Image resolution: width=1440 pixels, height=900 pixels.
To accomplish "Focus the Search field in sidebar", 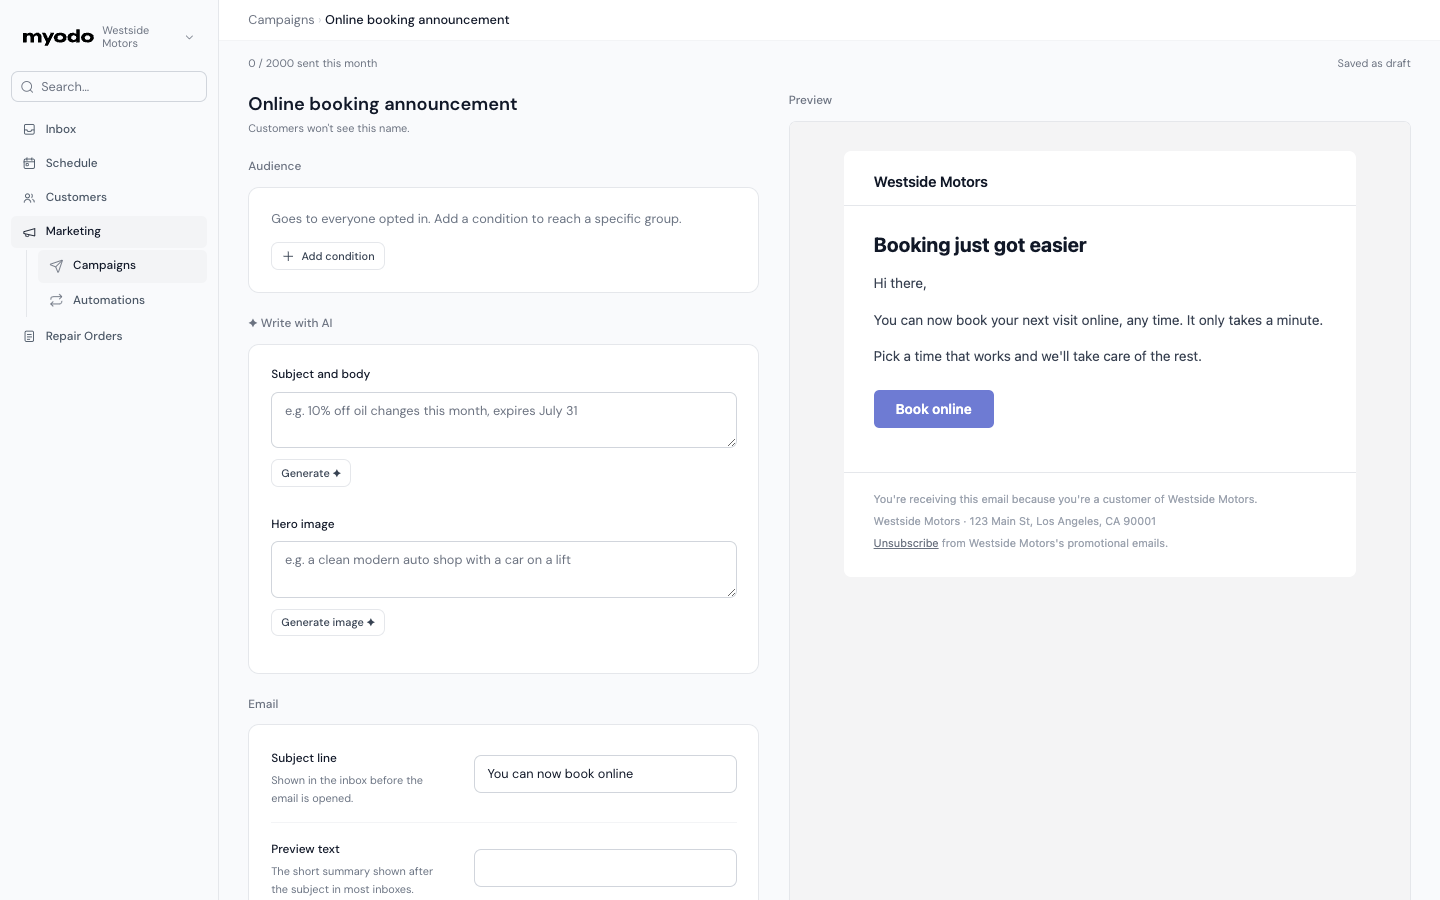I will tap(109, 87).
